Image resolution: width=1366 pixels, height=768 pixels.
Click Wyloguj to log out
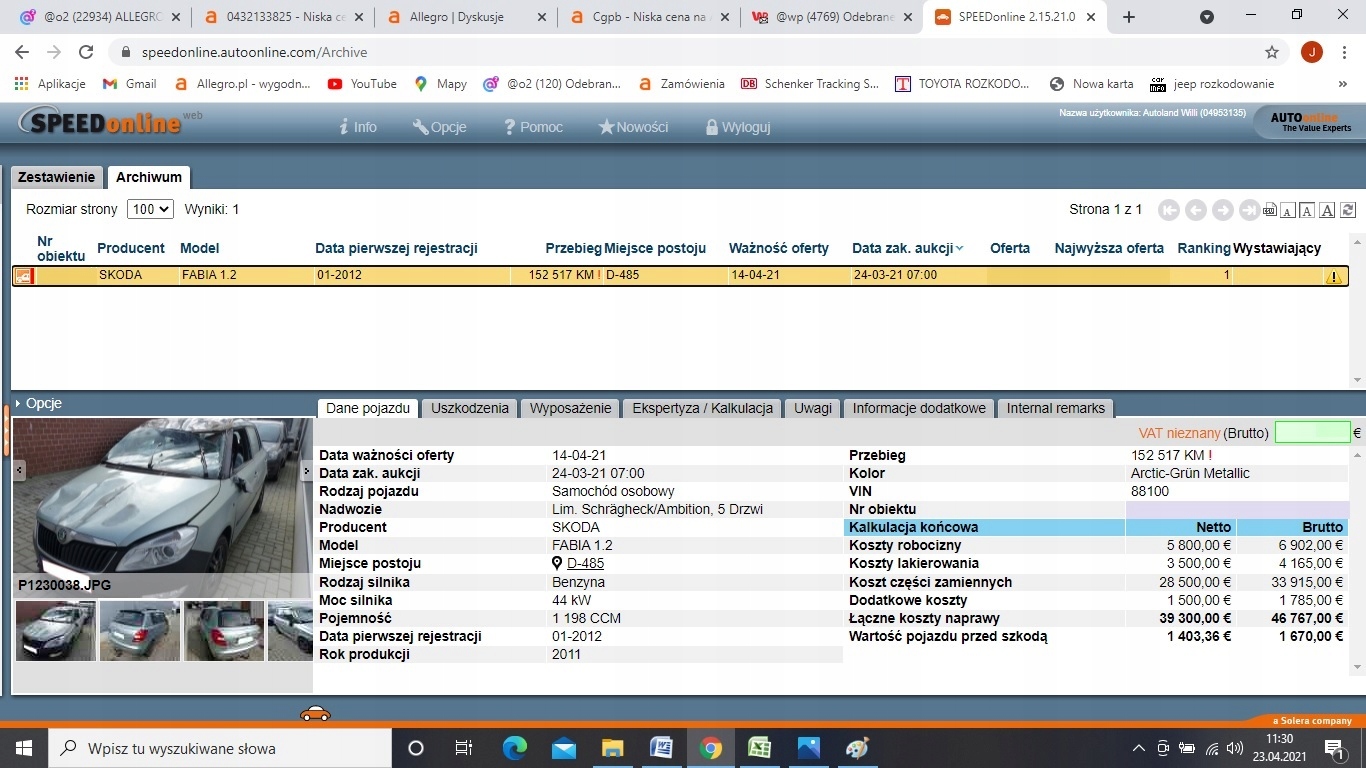tap(737, 127)
